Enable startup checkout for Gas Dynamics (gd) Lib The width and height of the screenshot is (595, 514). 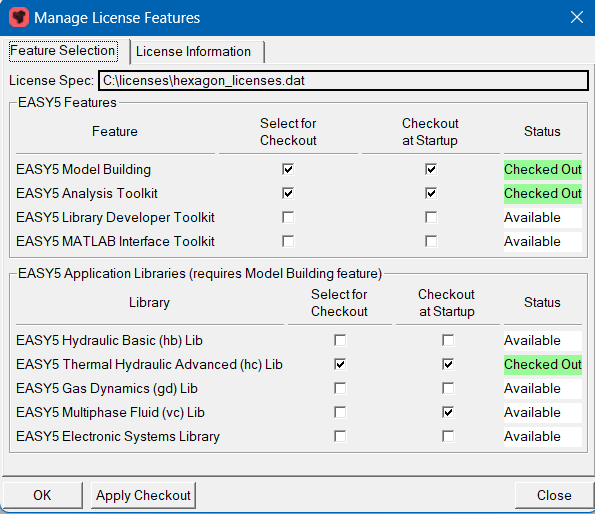(448, 388)
